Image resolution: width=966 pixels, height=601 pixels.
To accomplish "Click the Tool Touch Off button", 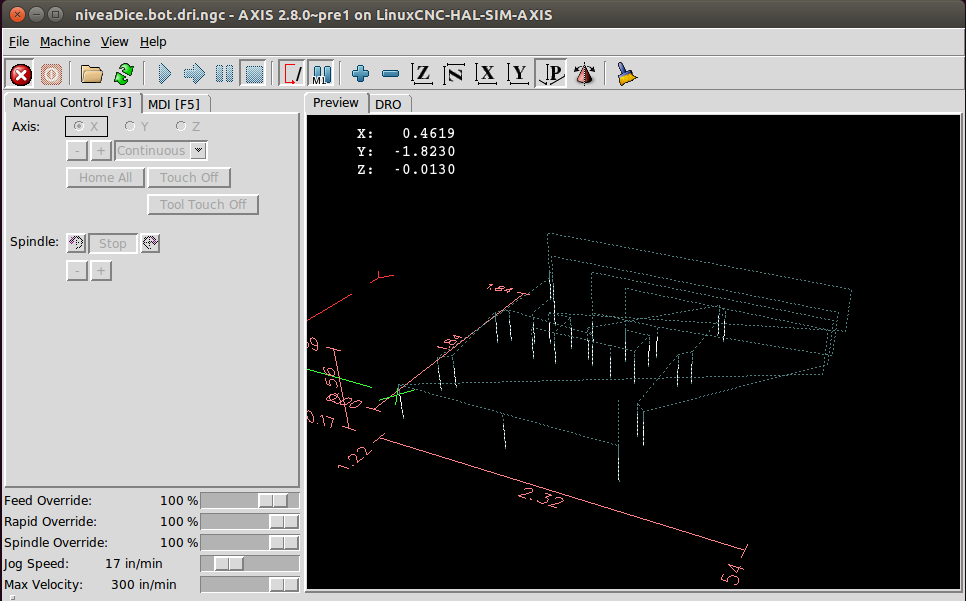I will [203, 205].
